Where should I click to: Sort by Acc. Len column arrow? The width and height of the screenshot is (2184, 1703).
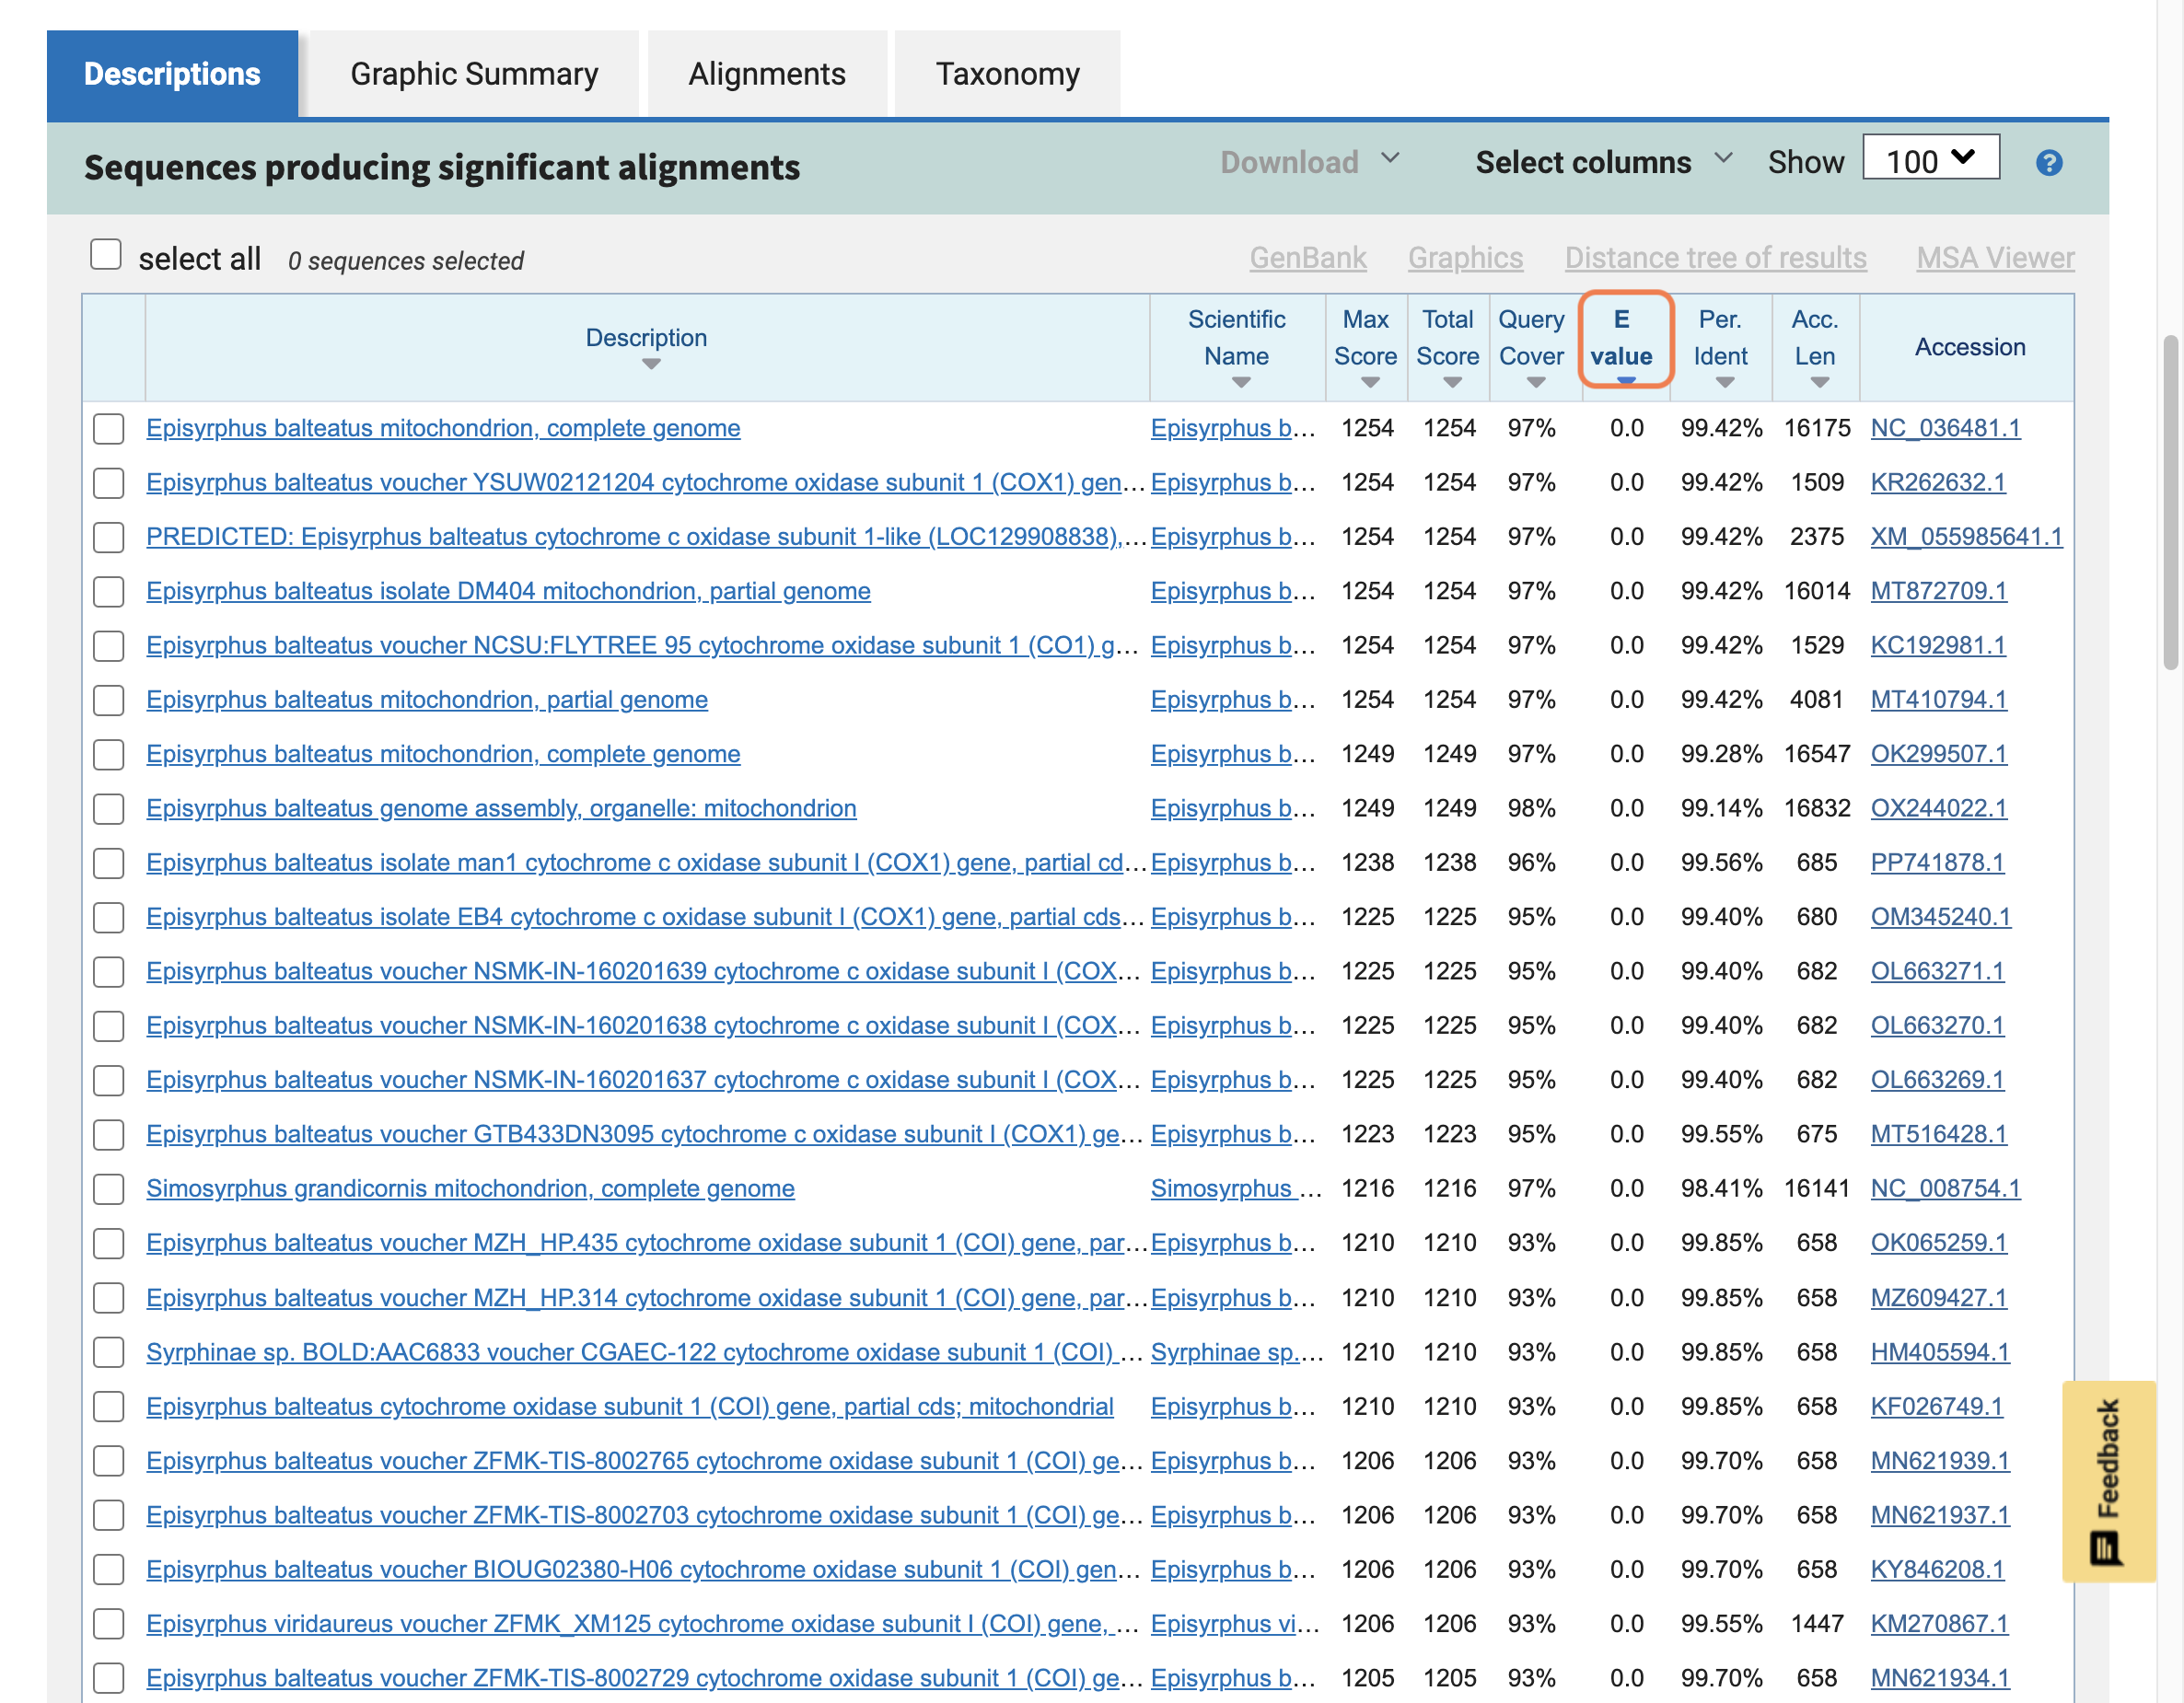pyautogui.click(x=1819, y=382)
